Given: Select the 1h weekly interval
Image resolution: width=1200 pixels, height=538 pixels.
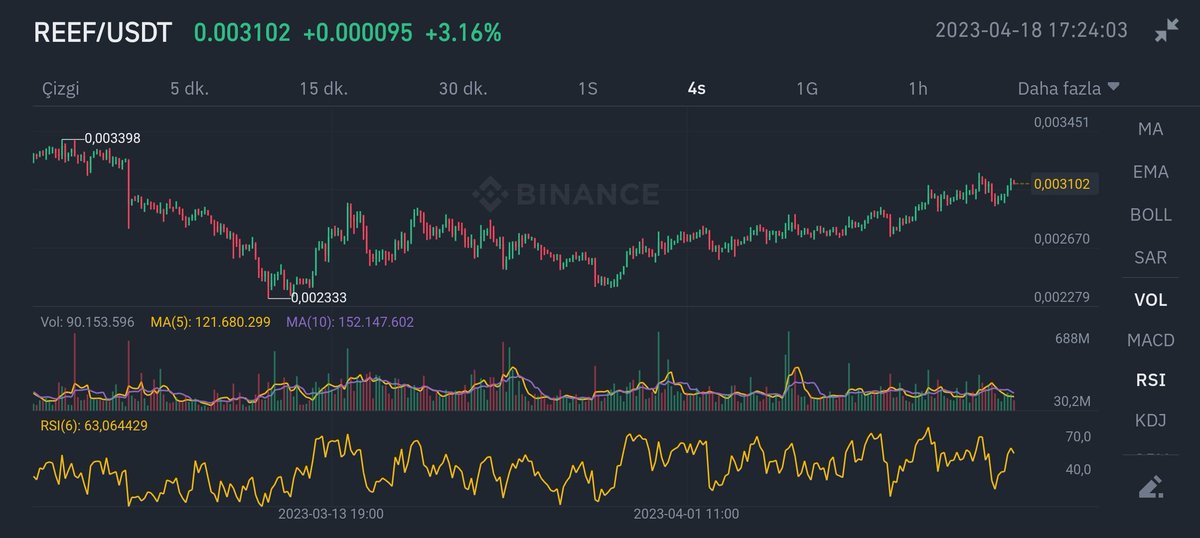Looking at the screenshot, I should pos(918,88).
